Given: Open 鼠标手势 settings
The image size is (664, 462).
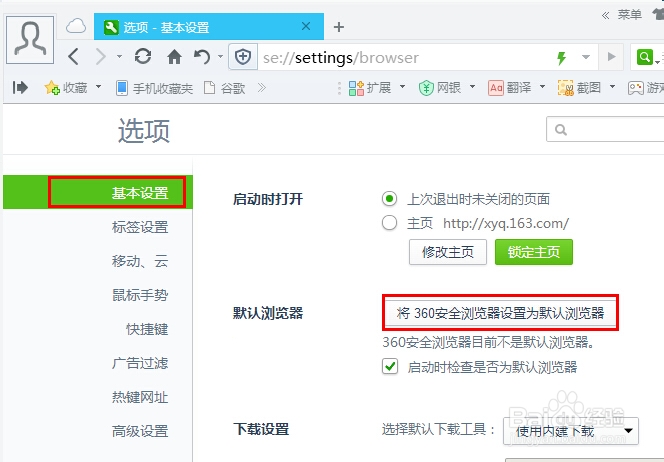Looking at the screenshot, I should click(140, 295).
